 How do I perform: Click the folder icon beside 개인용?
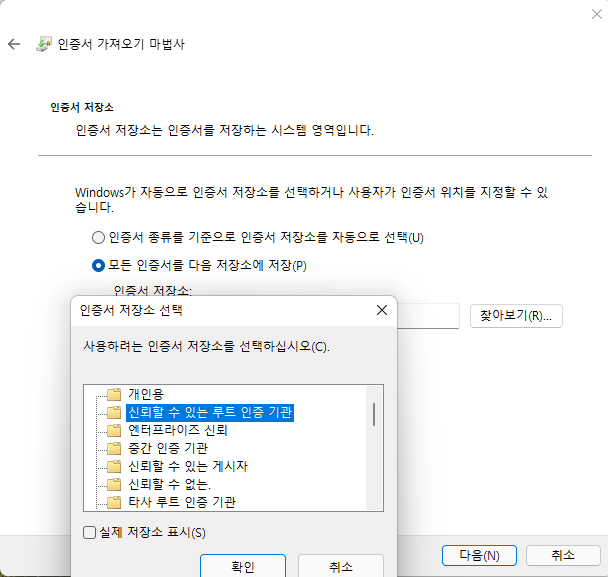[114, 394]
